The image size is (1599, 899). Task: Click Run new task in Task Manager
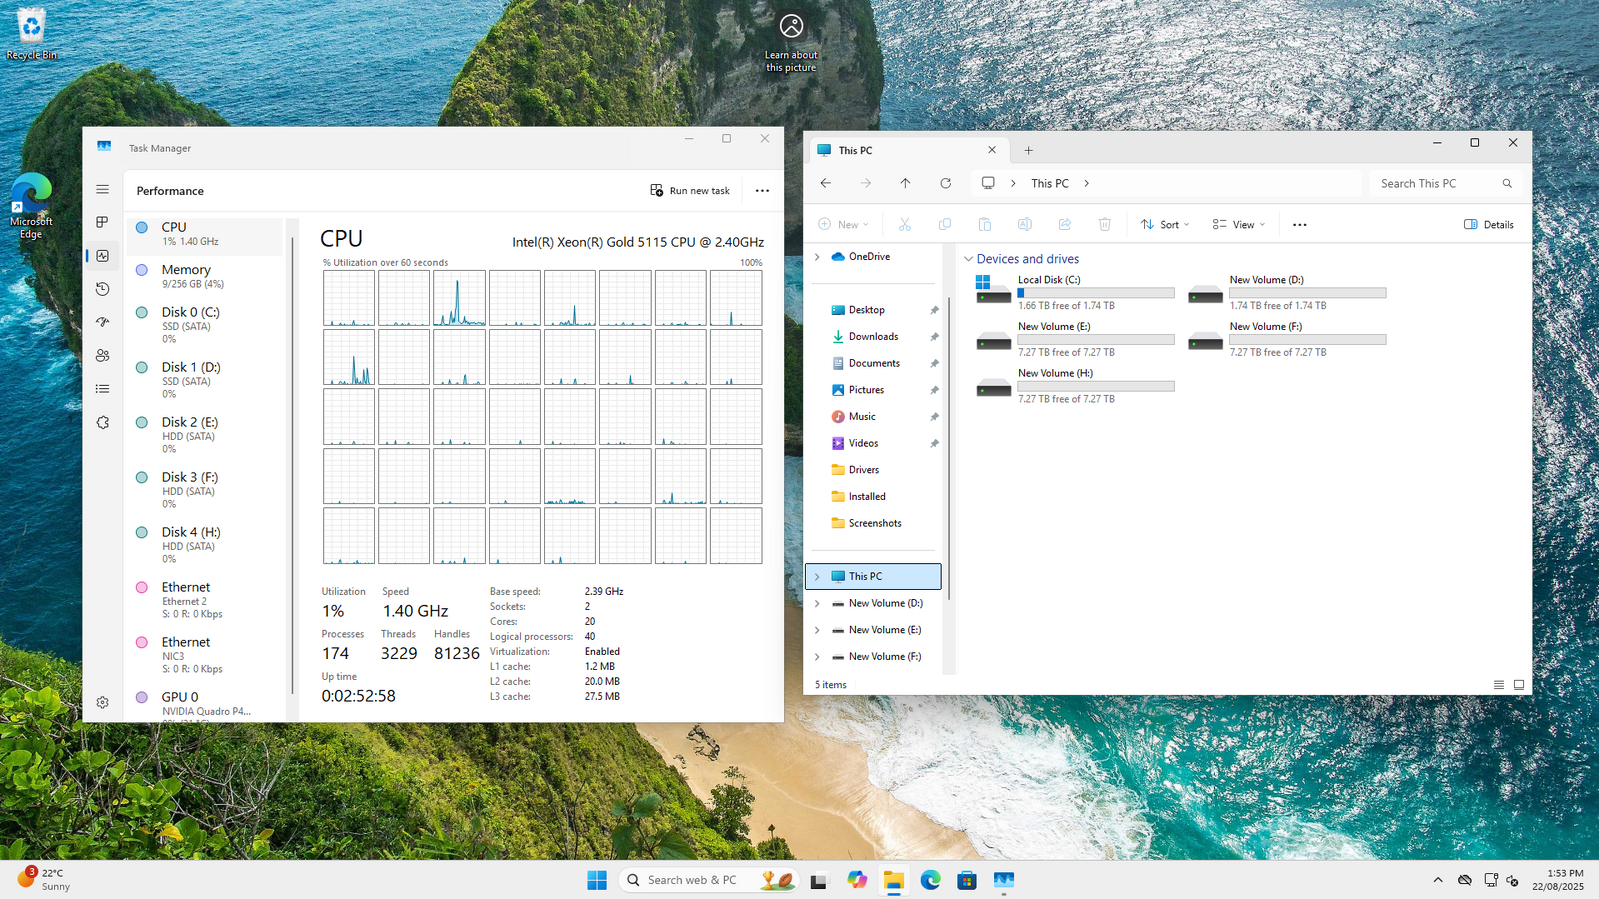click(x=690, y=190)
